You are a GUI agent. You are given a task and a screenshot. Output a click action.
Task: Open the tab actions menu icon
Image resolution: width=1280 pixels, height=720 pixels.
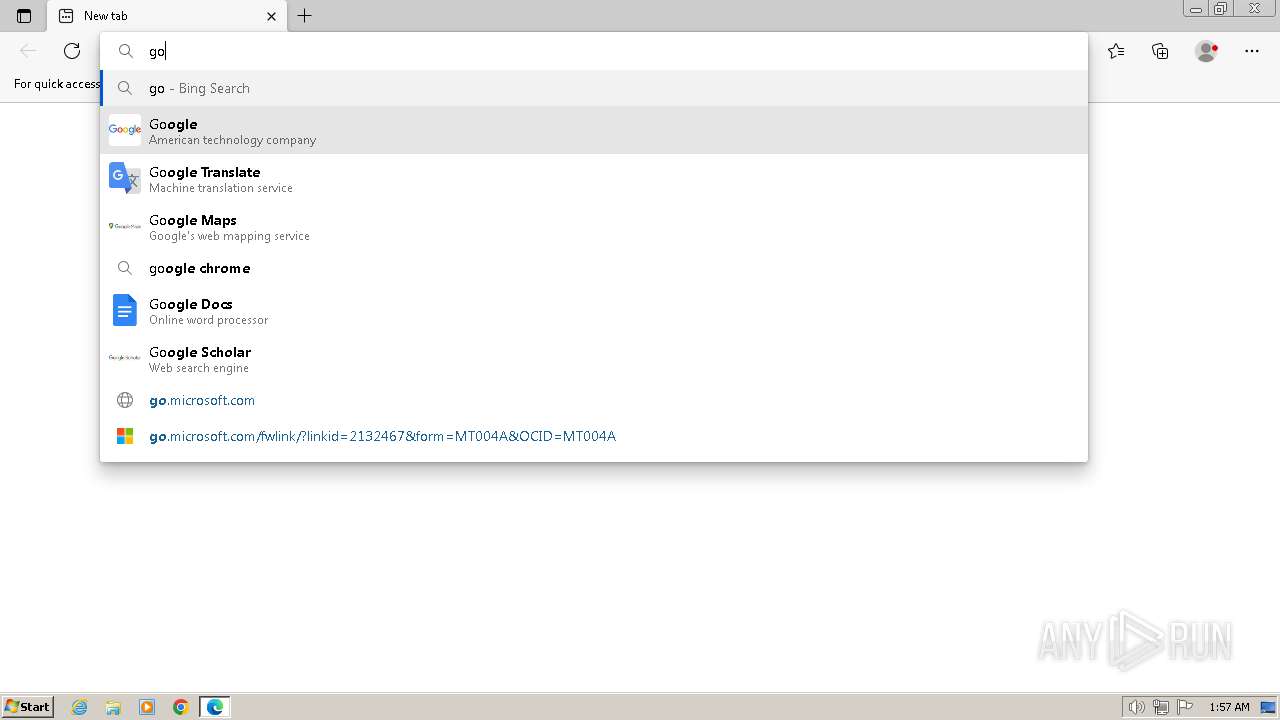24,16
